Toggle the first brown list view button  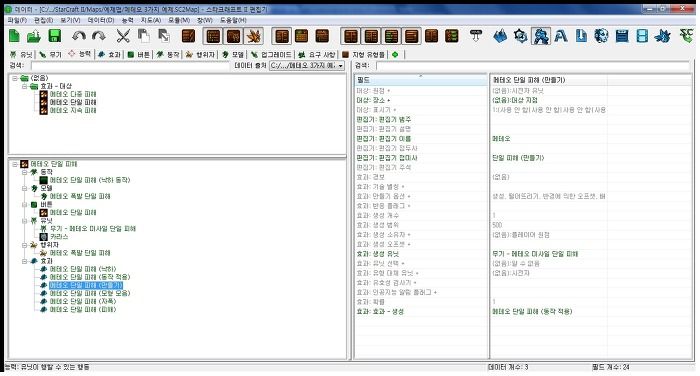(213, 36)
